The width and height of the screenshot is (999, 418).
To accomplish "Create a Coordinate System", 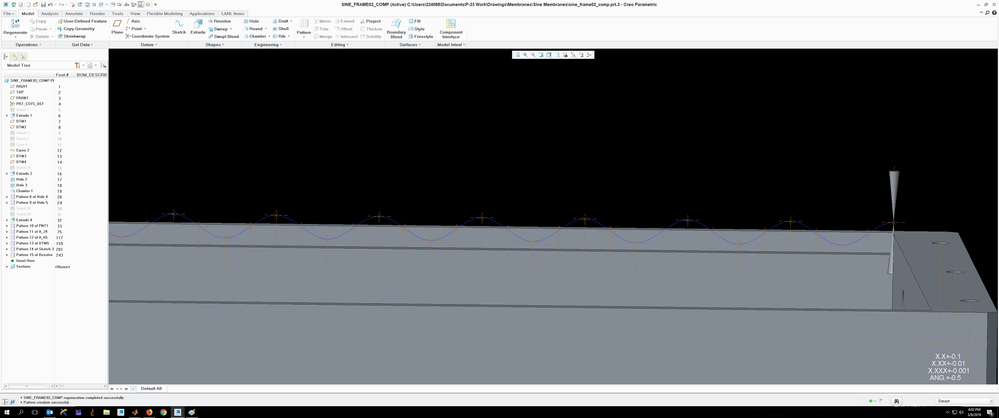I will pyautogui.click(x=148, y=36).
